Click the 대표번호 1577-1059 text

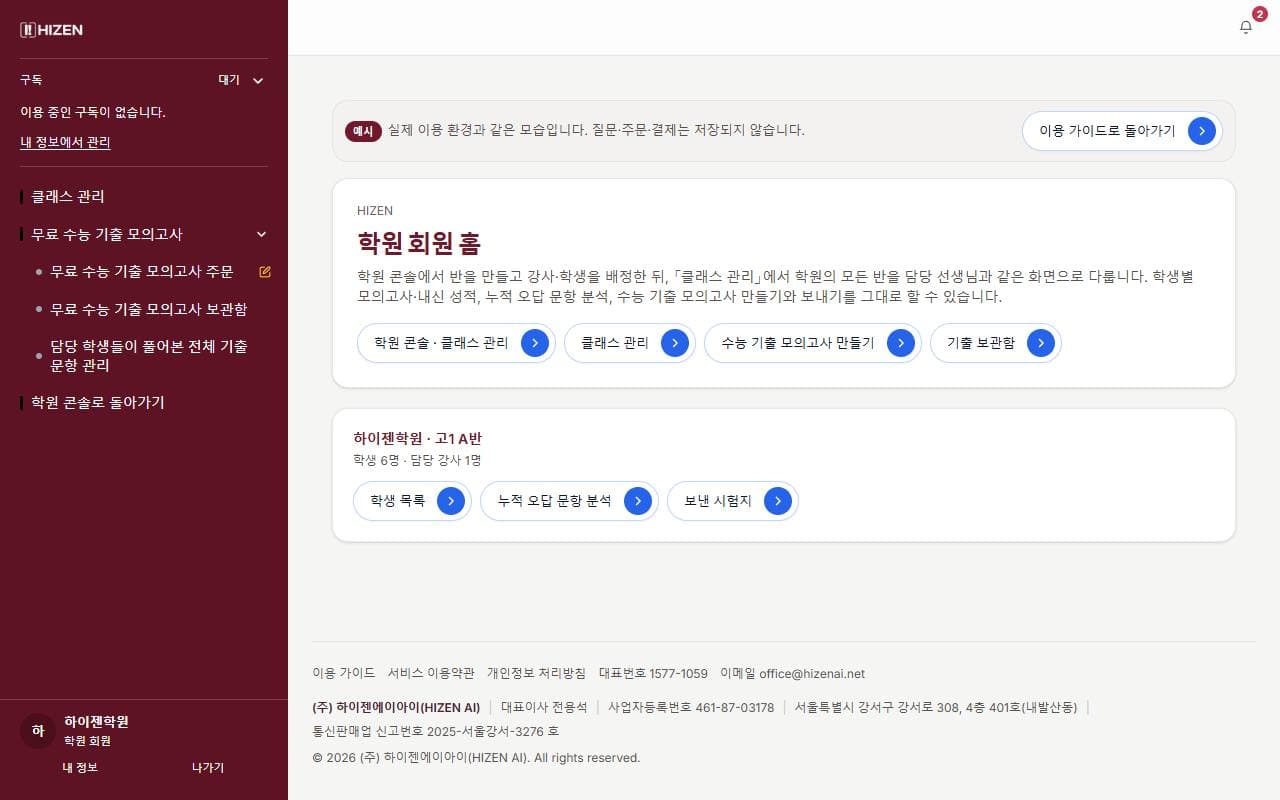point(653,673)
